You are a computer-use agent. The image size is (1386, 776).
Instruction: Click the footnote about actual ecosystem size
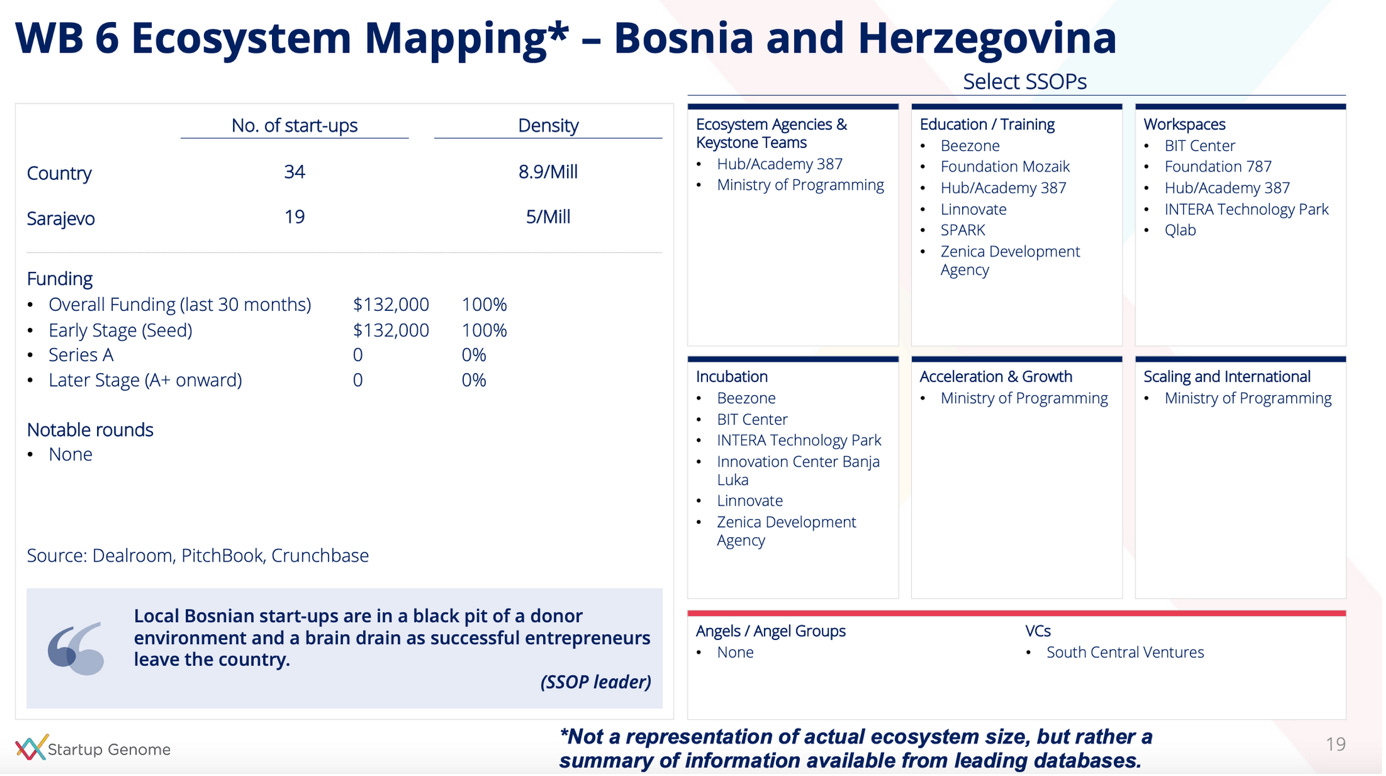(855, 749)
